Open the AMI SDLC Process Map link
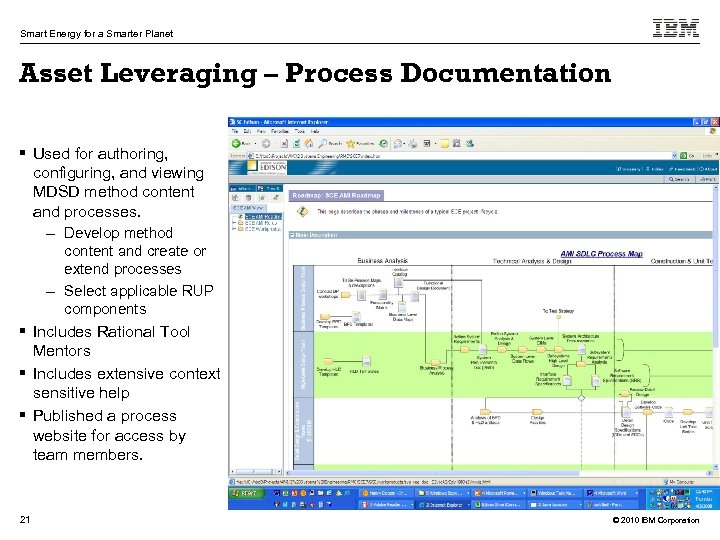The height and width of the screenshot is (540, 720). tap(602, 253)
